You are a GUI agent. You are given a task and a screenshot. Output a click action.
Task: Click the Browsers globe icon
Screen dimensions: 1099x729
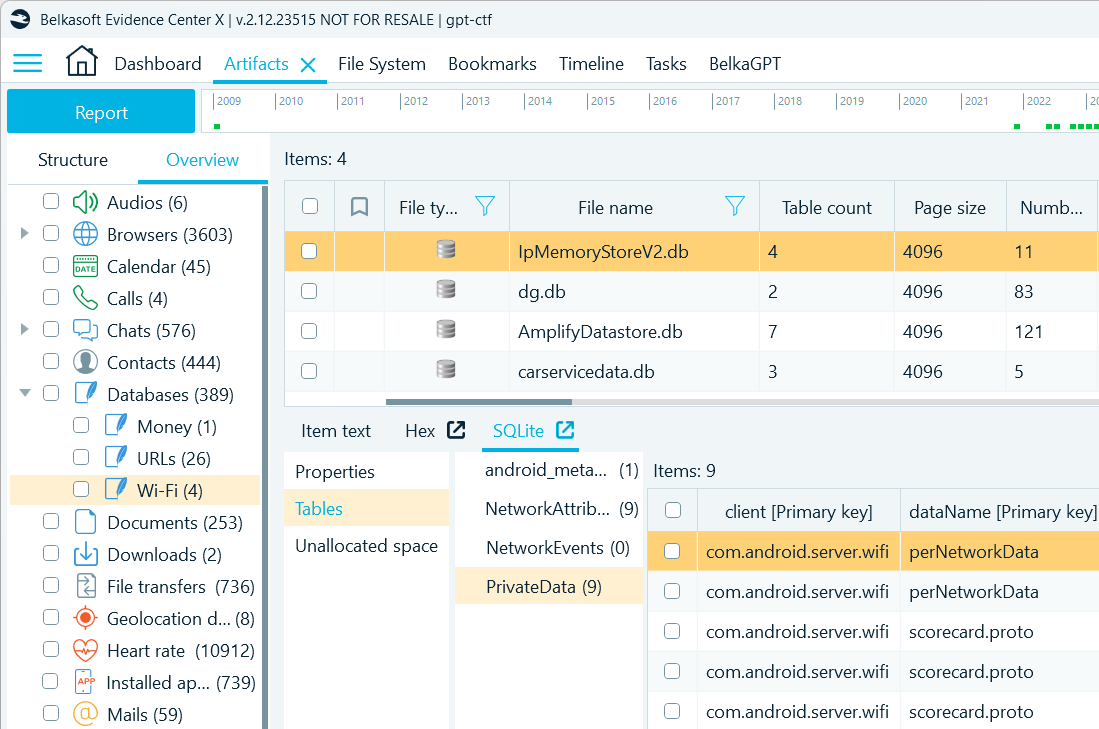86,234
